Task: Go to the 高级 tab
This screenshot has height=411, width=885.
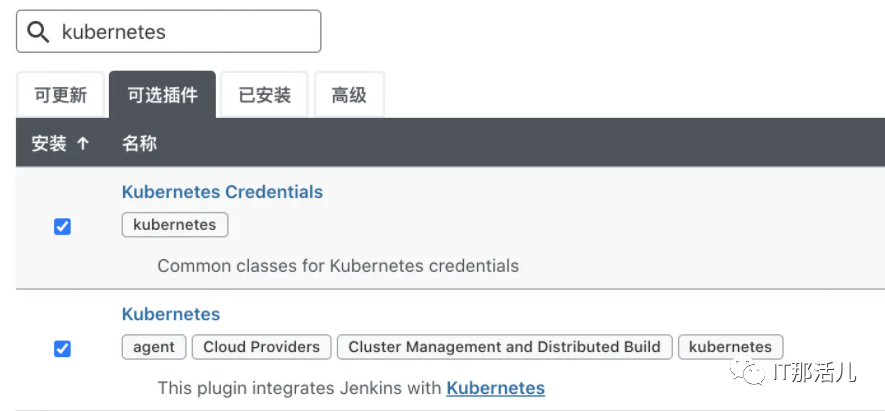Action: pos(349,95)
